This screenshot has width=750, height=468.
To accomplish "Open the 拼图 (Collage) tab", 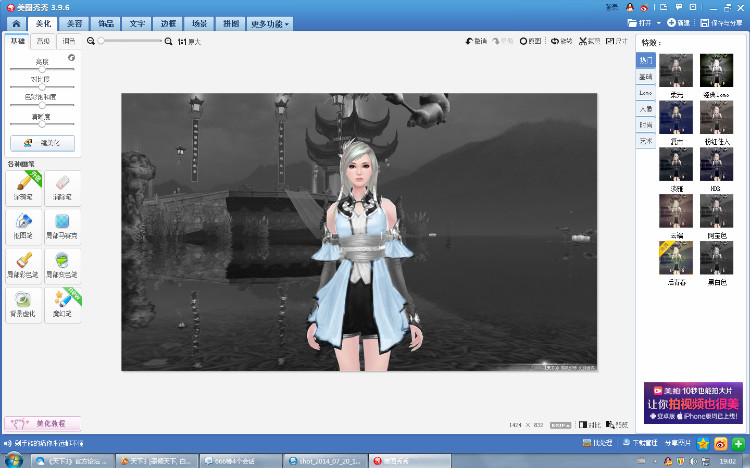I will 231,23.
